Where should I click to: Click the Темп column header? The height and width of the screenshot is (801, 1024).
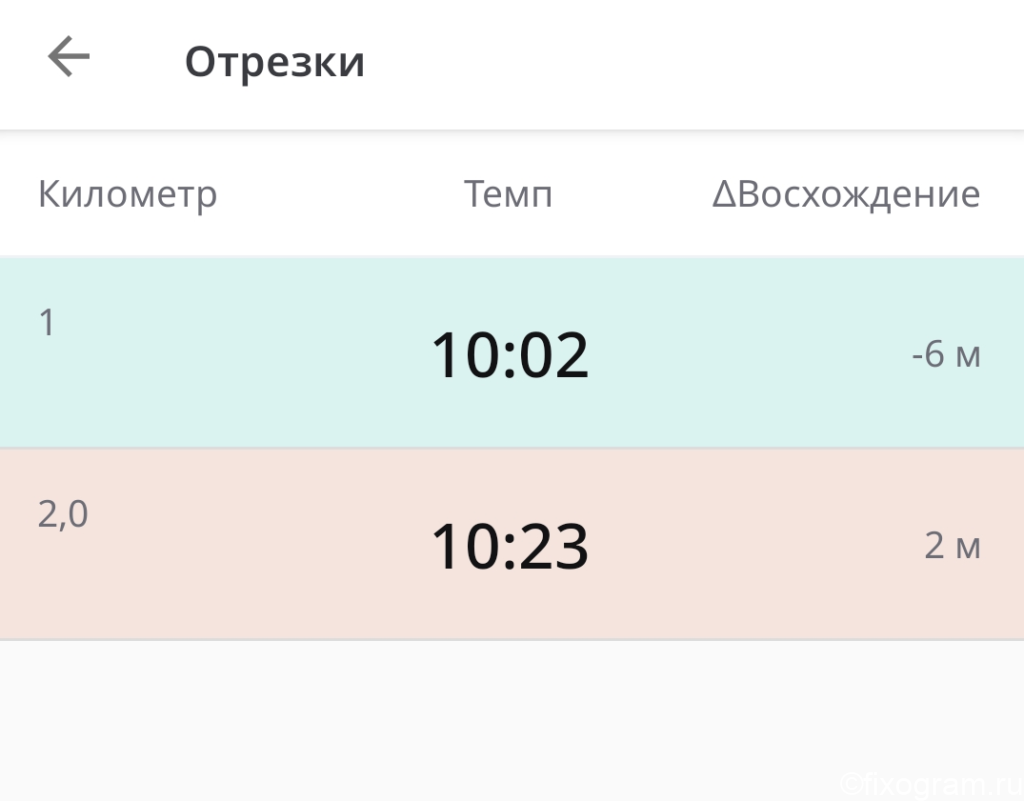508,195
